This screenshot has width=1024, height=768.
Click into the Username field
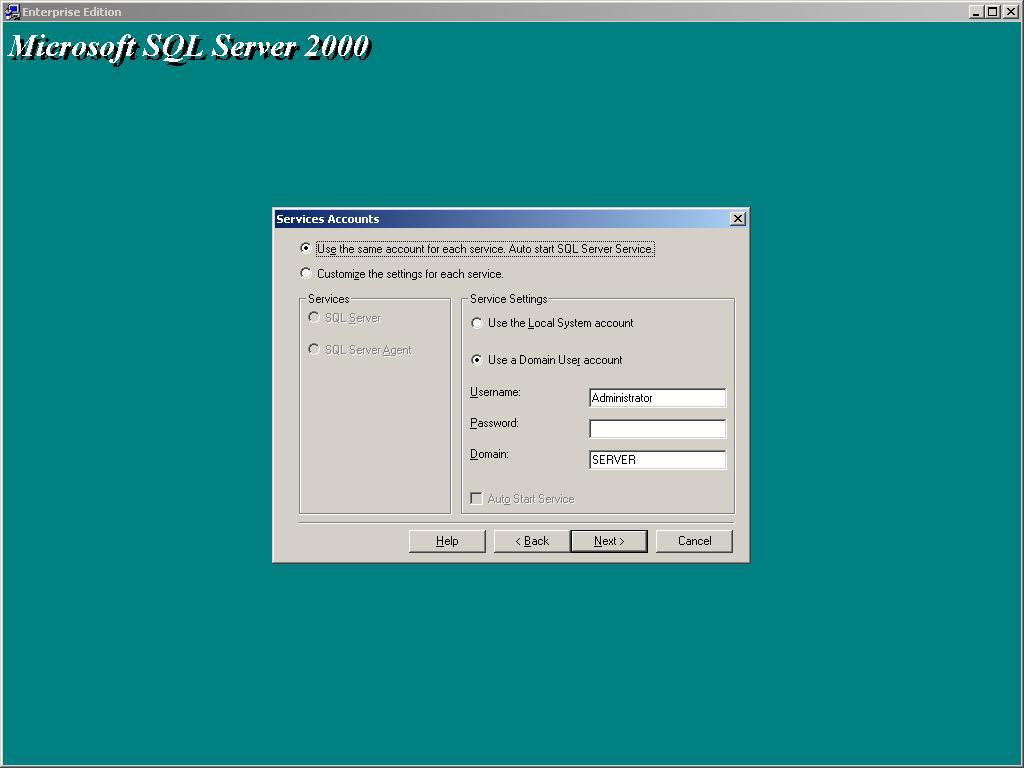coord(657,398)
